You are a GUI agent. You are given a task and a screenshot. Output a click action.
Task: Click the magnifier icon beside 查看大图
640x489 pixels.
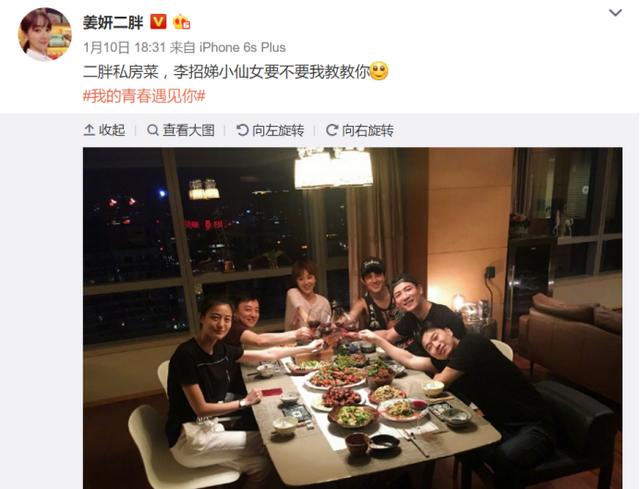pos(153,130)
